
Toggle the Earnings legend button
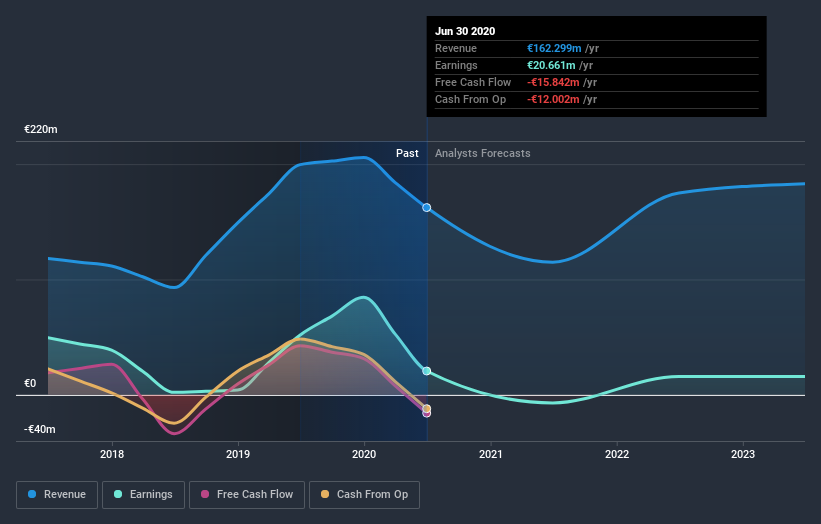[x=143, y=495]
